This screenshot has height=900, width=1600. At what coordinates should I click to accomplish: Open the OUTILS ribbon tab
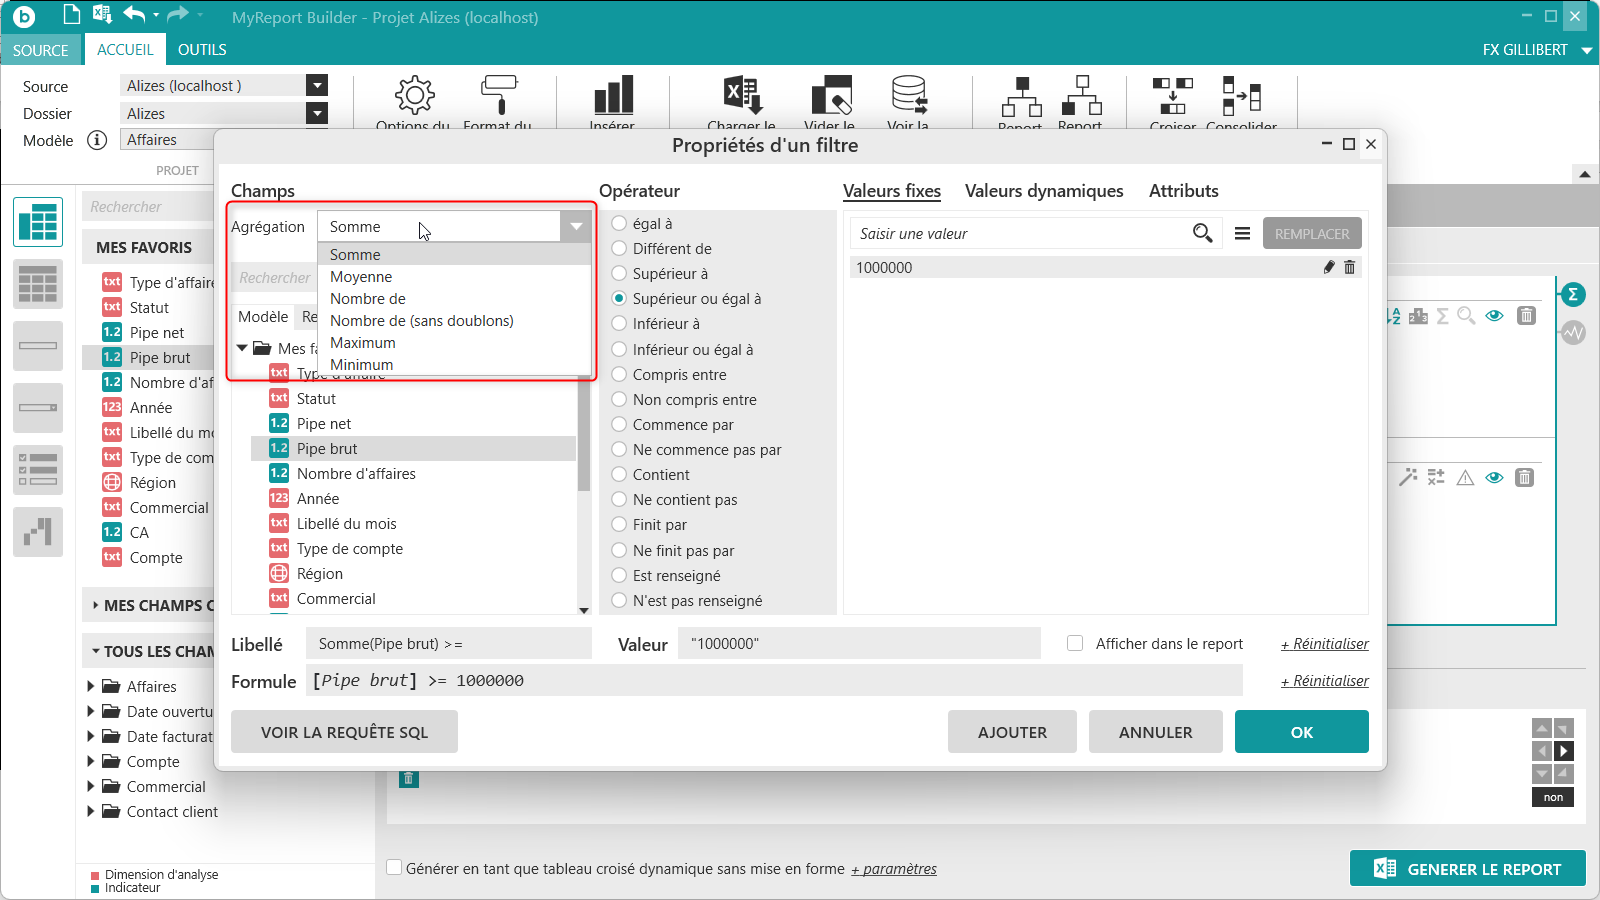tap(202, 50)
